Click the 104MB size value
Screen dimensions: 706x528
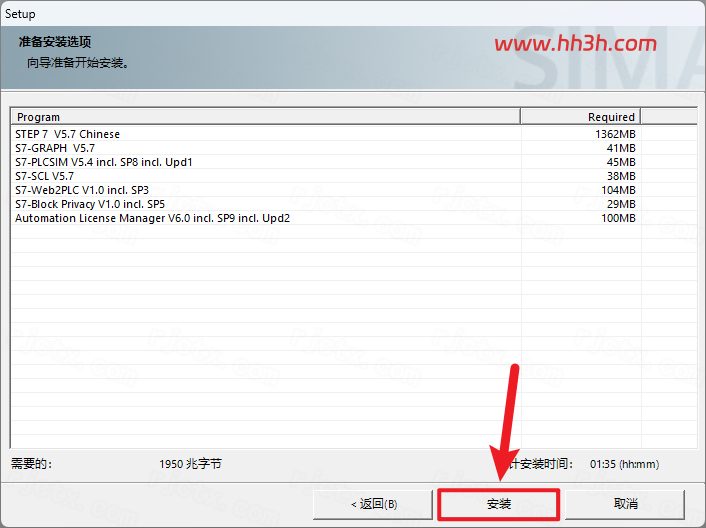click(x=618, y=190)
